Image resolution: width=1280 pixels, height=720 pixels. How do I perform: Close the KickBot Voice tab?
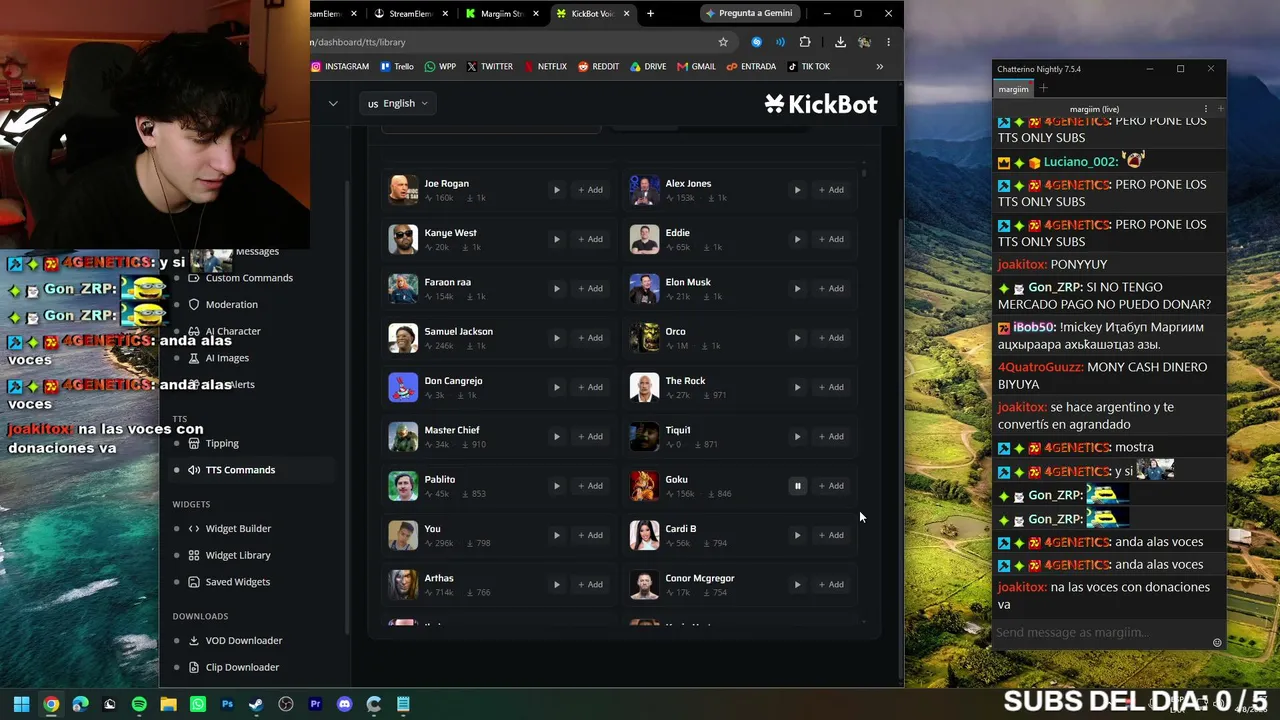tap(627, 14)
